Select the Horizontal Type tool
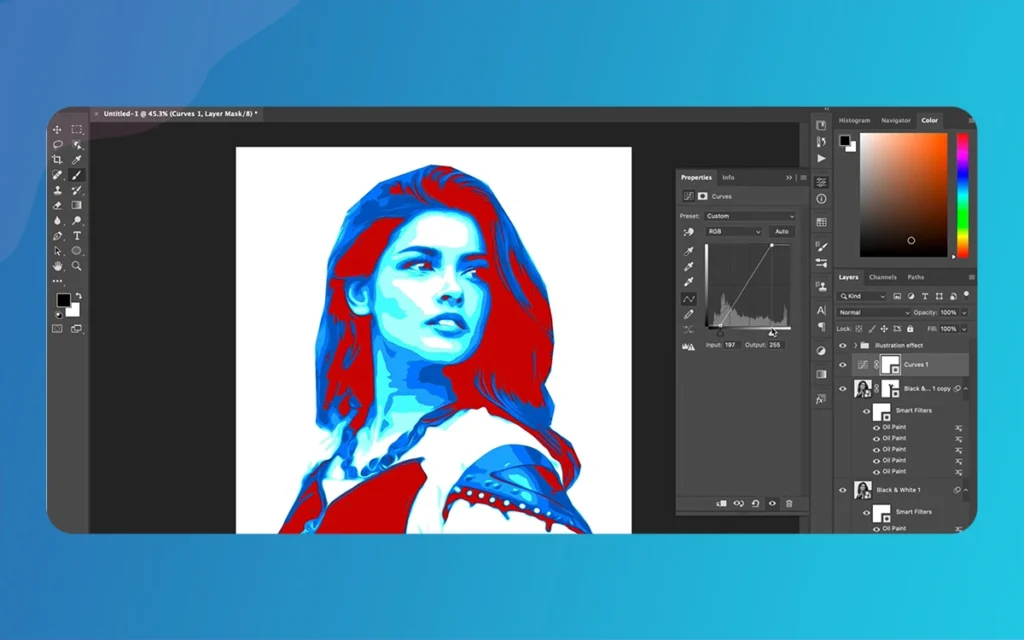Image resolution: width=1024 pixels, height=640 pixels. (77, 236)
